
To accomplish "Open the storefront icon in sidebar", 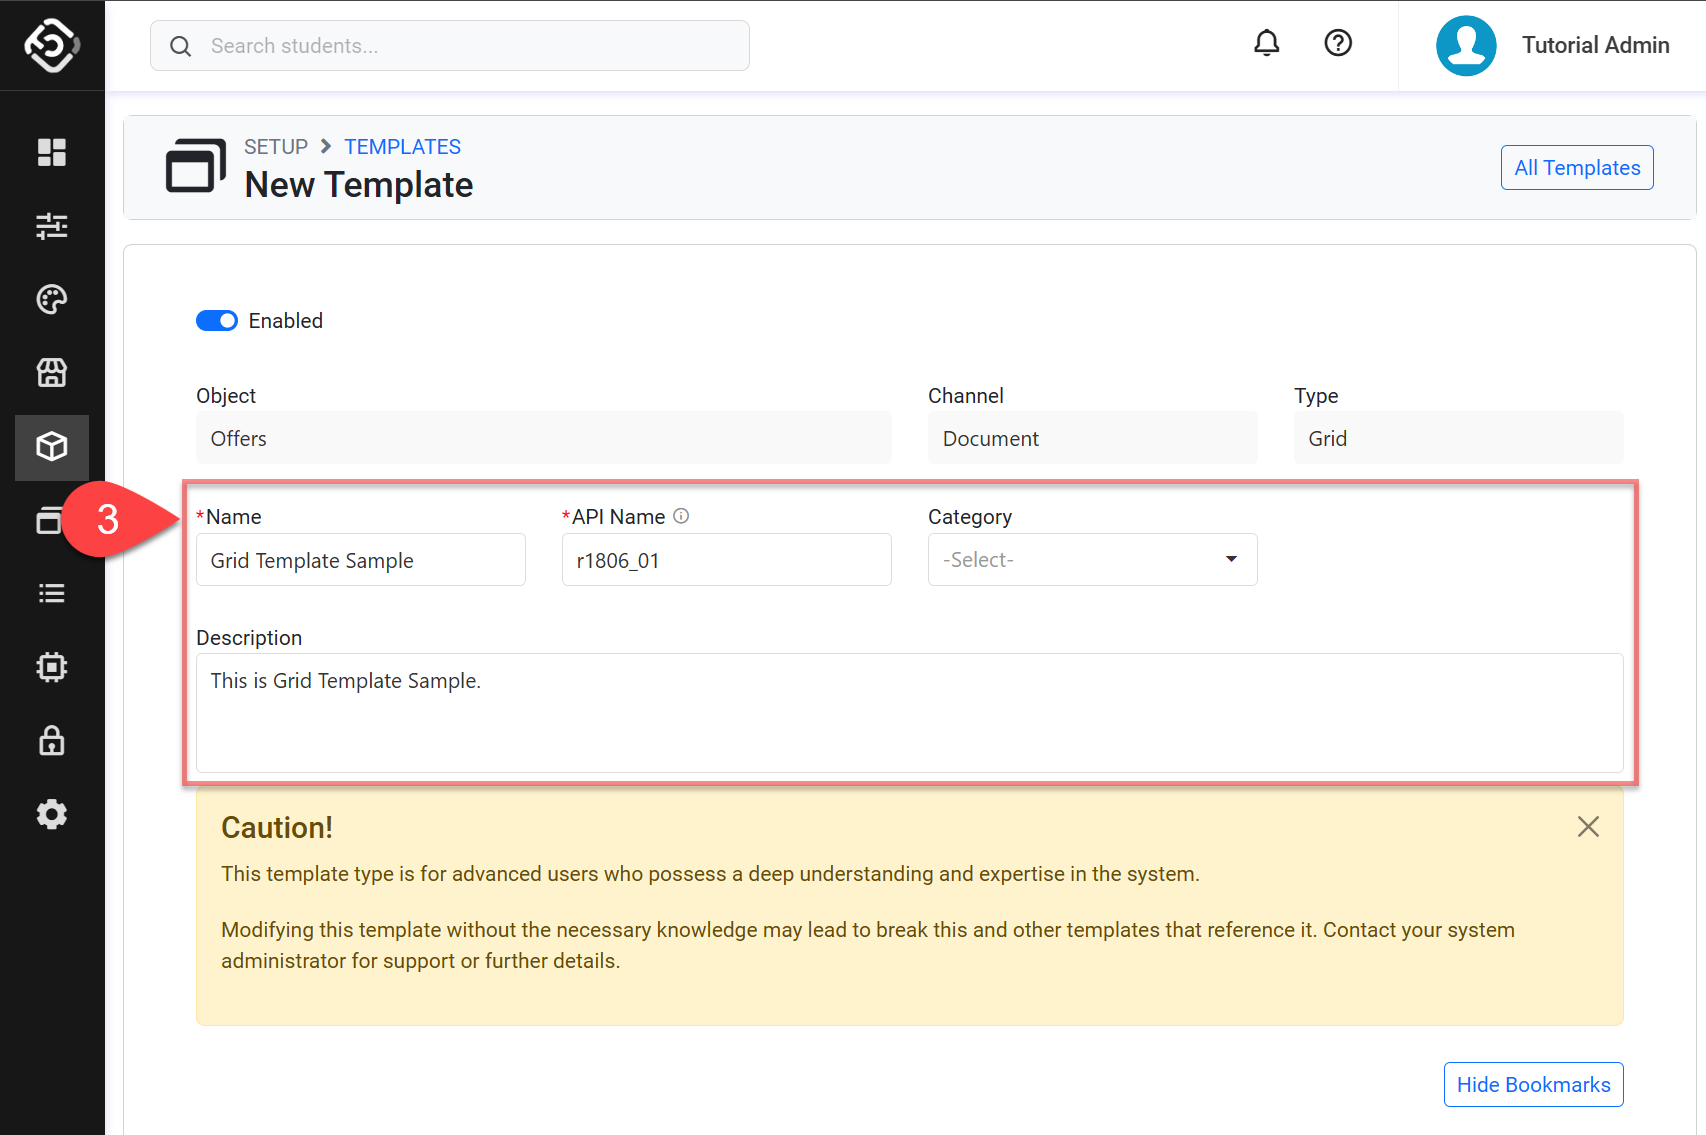I will click(x=52, y=373).
